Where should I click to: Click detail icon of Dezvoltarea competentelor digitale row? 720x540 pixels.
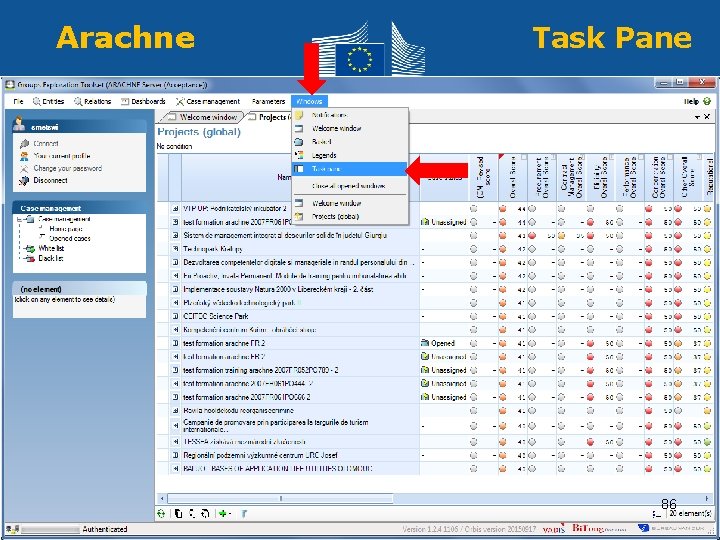pos(175,263)
